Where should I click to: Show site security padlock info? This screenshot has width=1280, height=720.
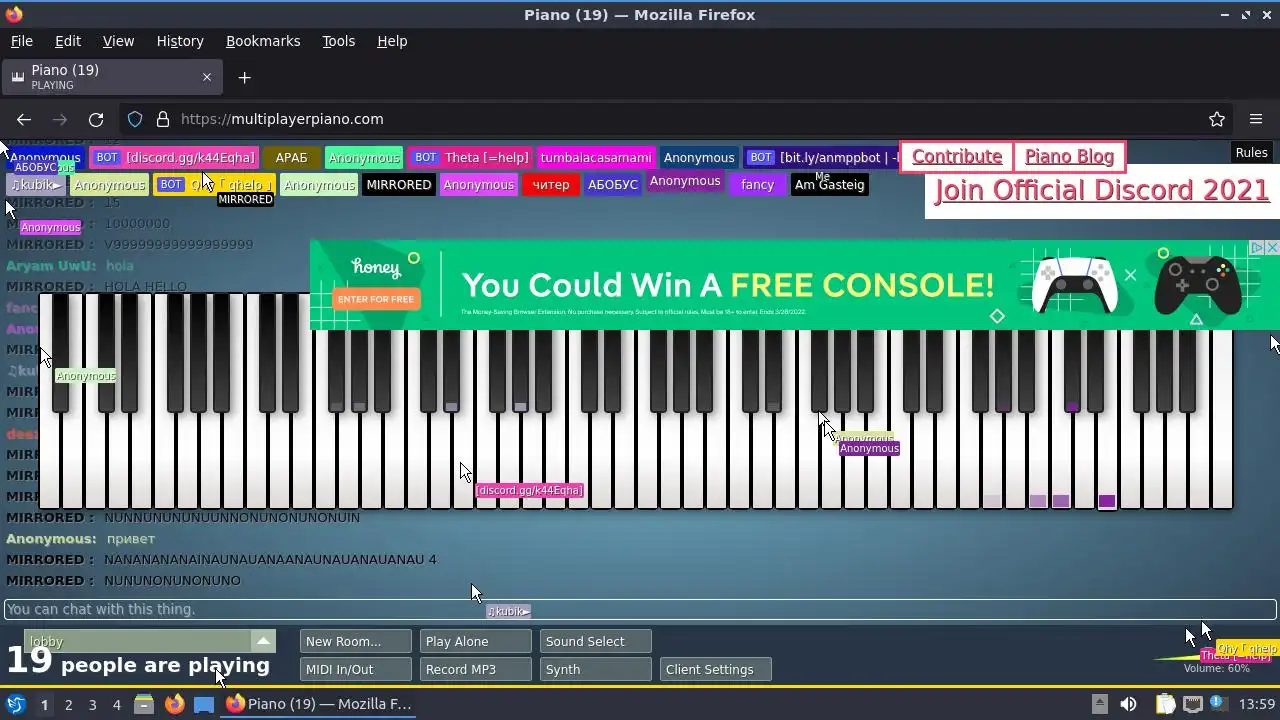163,119
